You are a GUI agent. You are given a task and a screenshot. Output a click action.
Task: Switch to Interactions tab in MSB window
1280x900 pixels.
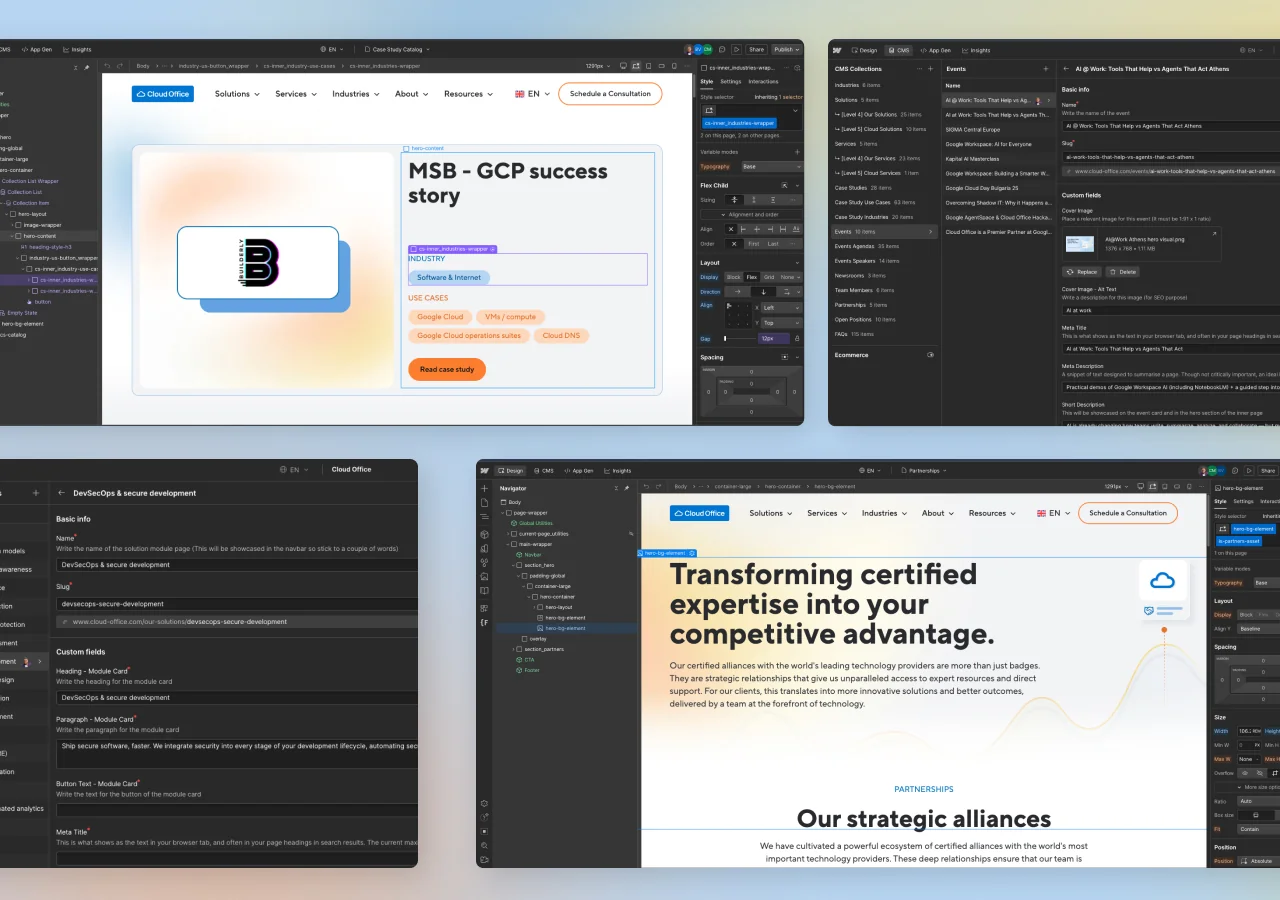(763, 82)
